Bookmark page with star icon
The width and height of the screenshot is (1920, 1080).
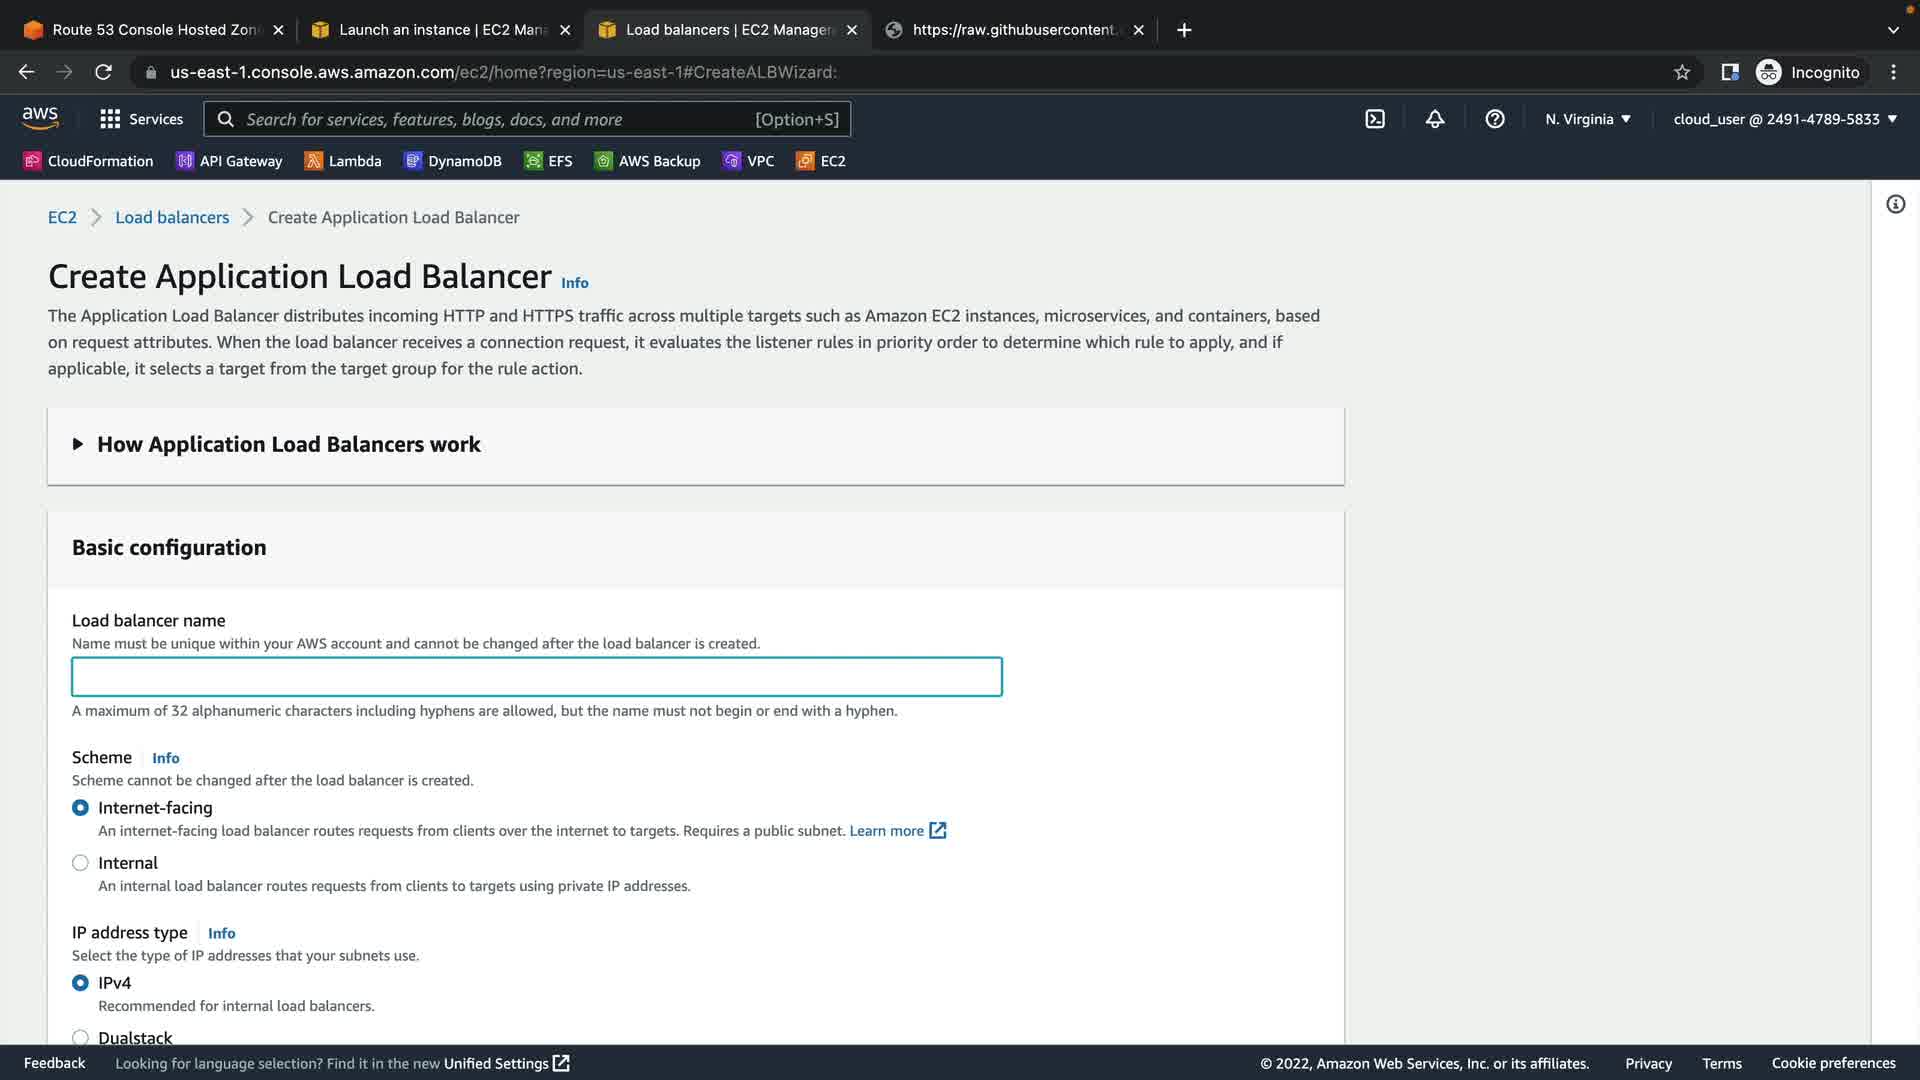click(x=1682, y=72)
